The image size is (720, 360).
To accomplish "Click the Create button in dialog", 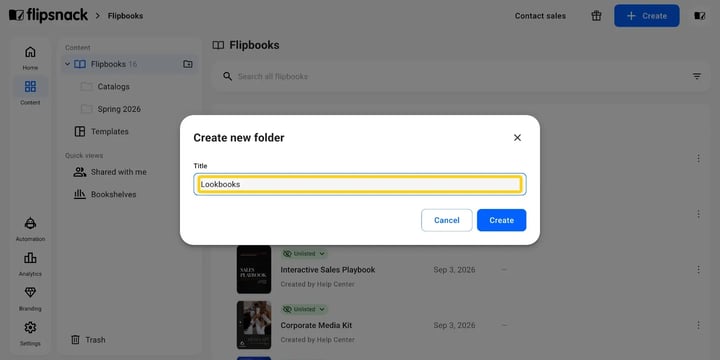I will 501,220.
